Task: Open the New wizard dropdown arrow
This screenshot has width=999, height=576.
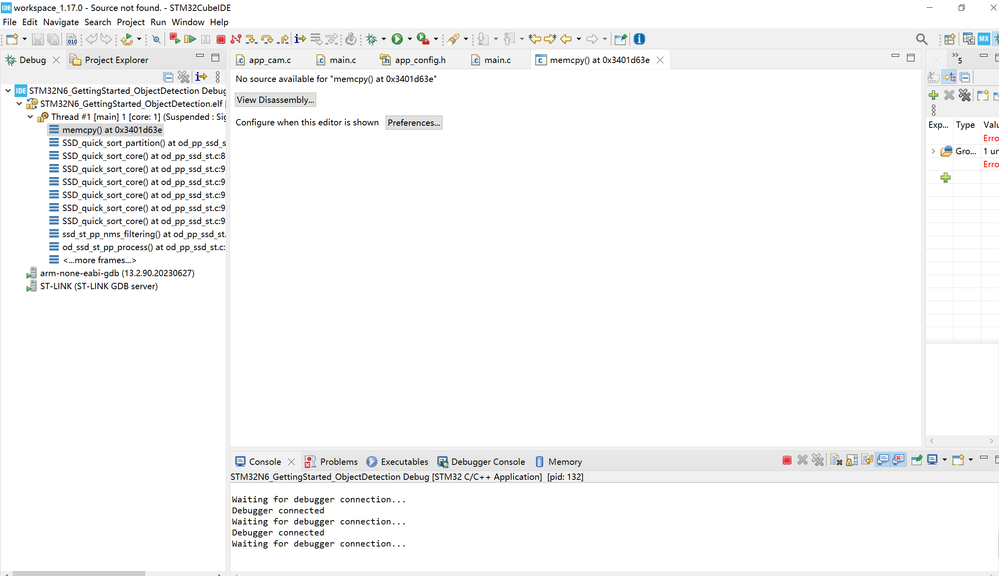Action: click(x=24, y=39)
